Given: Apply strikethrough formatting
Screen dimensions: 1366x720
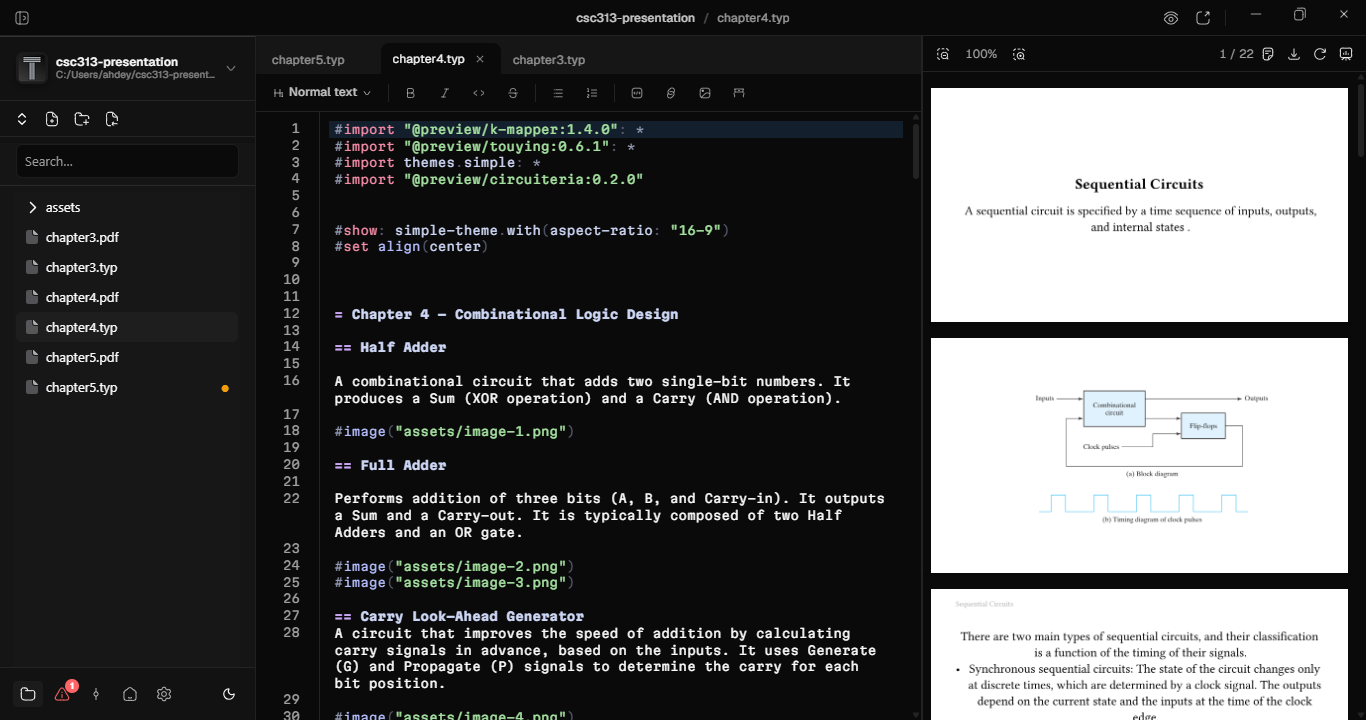Looking at the screenshot, I should (x=513, y=93).
